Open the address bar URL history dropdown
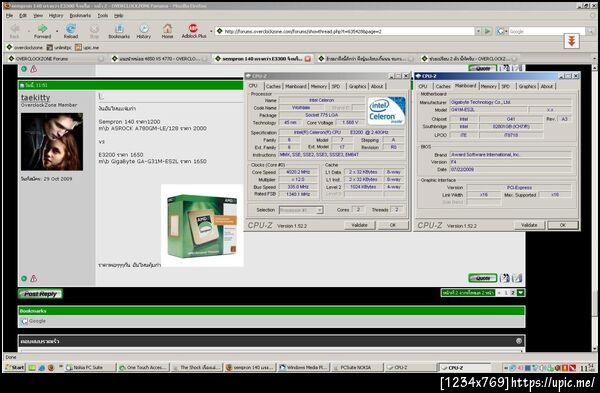The image size is (600, 393). 478,31
